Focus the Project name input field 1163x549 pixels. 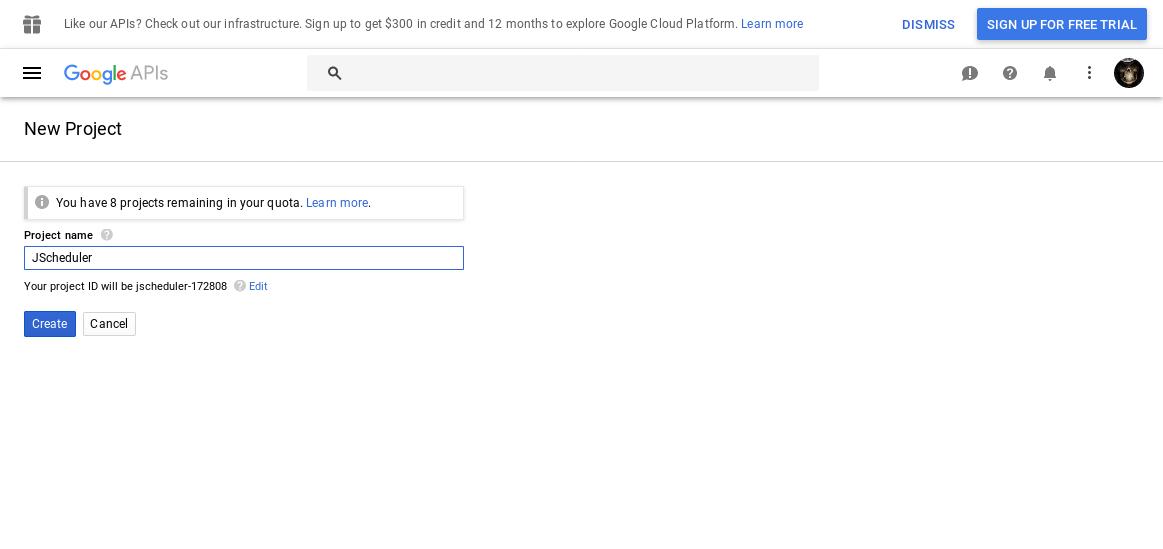tap(244, 258)
